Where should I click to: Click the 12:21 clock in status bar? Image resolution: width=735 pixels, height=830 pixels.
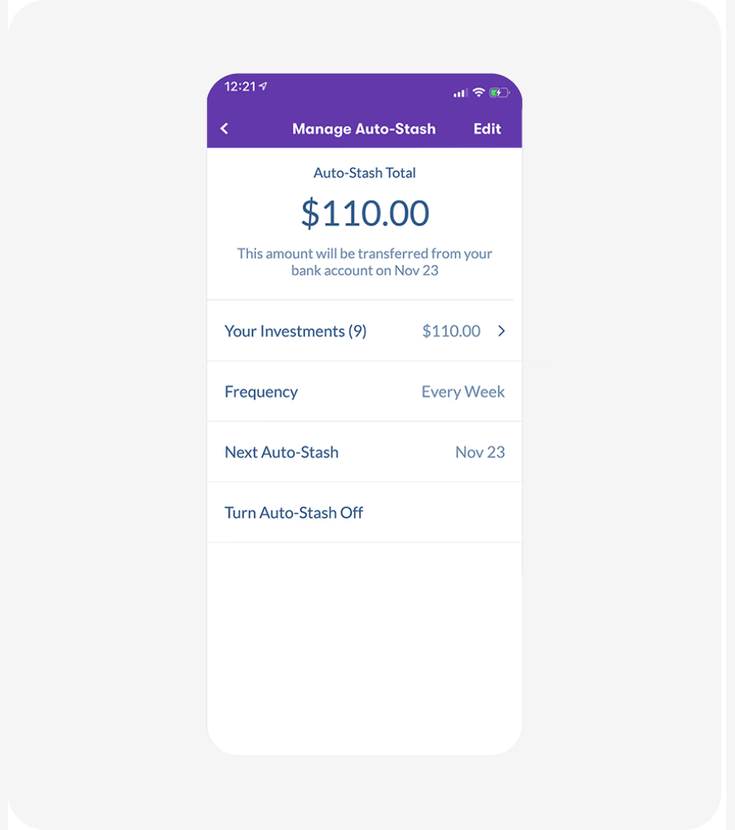pyautogui.click(x=239, y=87)
